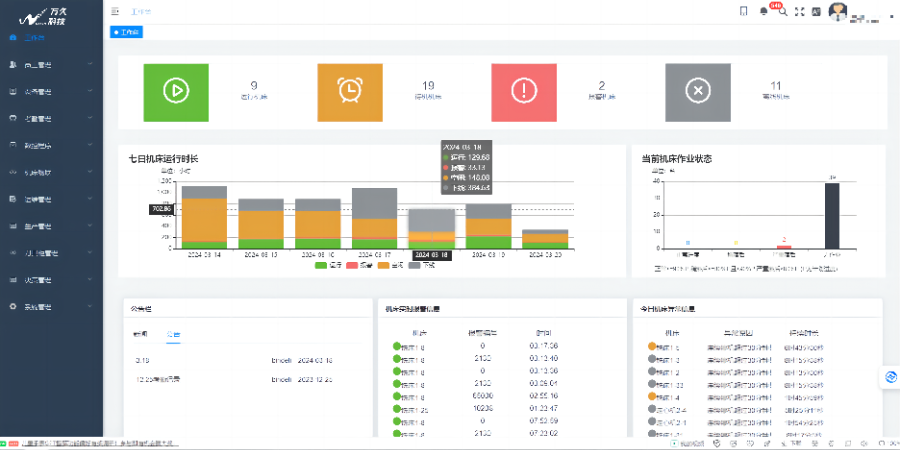Open the user avatar menu
900x450 pixels.
click(x=838, y=12)
